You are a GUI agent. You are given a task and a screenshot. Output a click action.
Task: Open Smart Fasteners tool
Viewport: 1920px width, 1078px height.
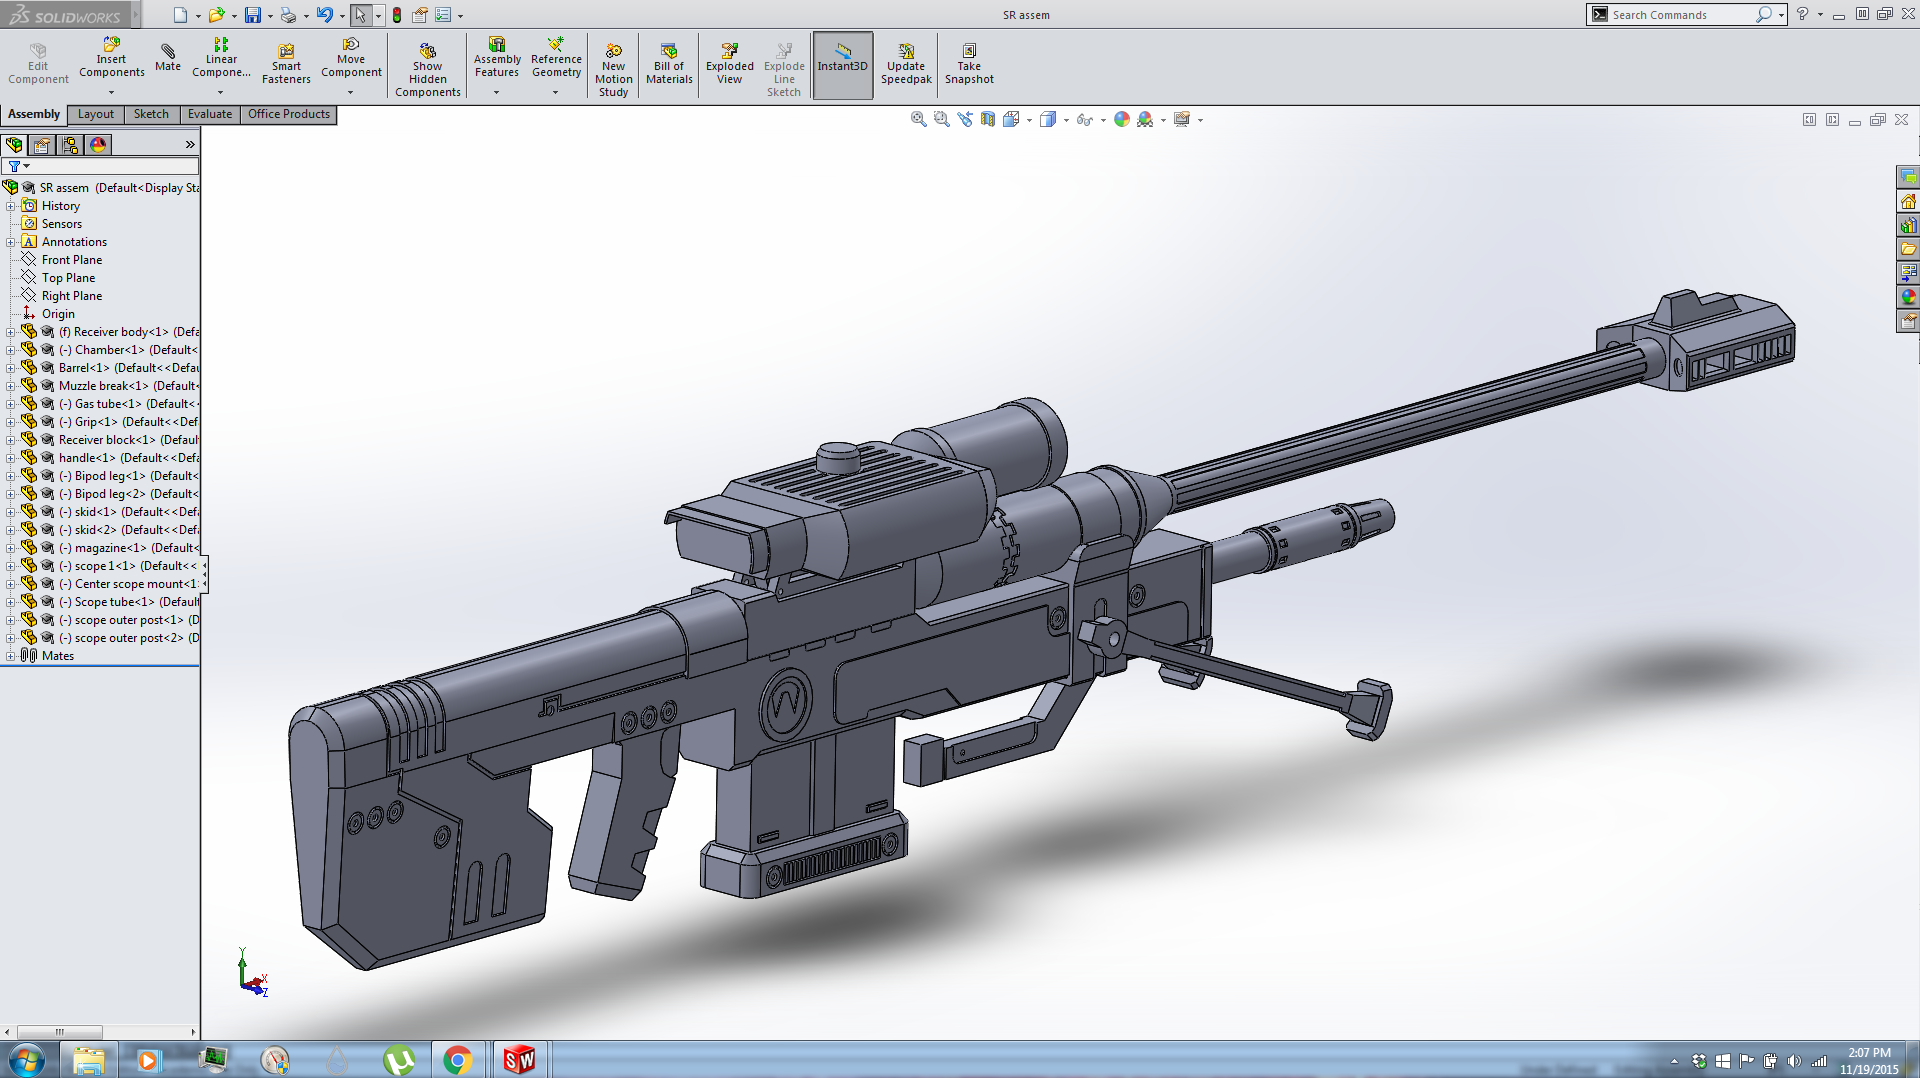(x=286, y=63)
